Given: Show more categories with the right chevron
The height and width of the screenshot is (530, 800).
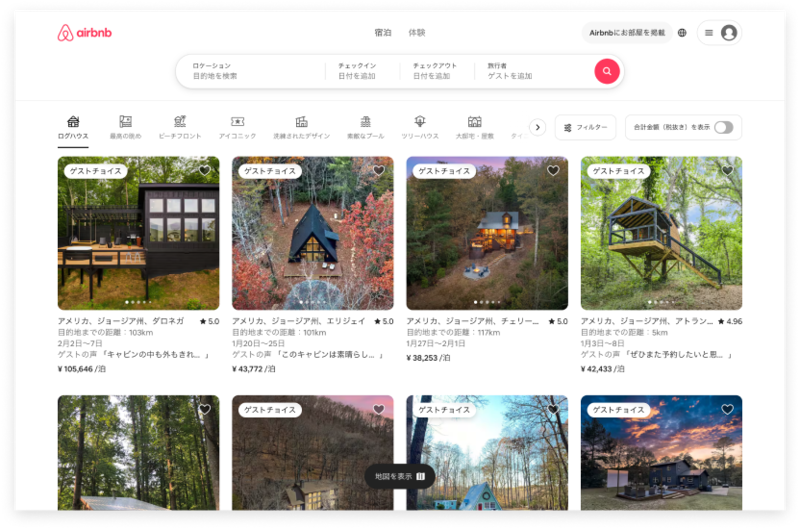Looking at the screenshot, I should pos(537,127).
